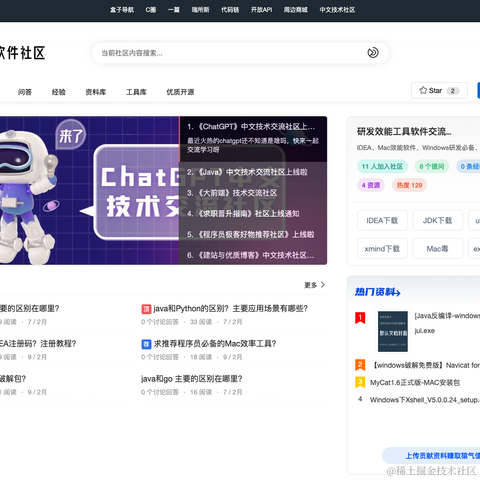Click the xmind下载 button

click(x=382, y=248)
